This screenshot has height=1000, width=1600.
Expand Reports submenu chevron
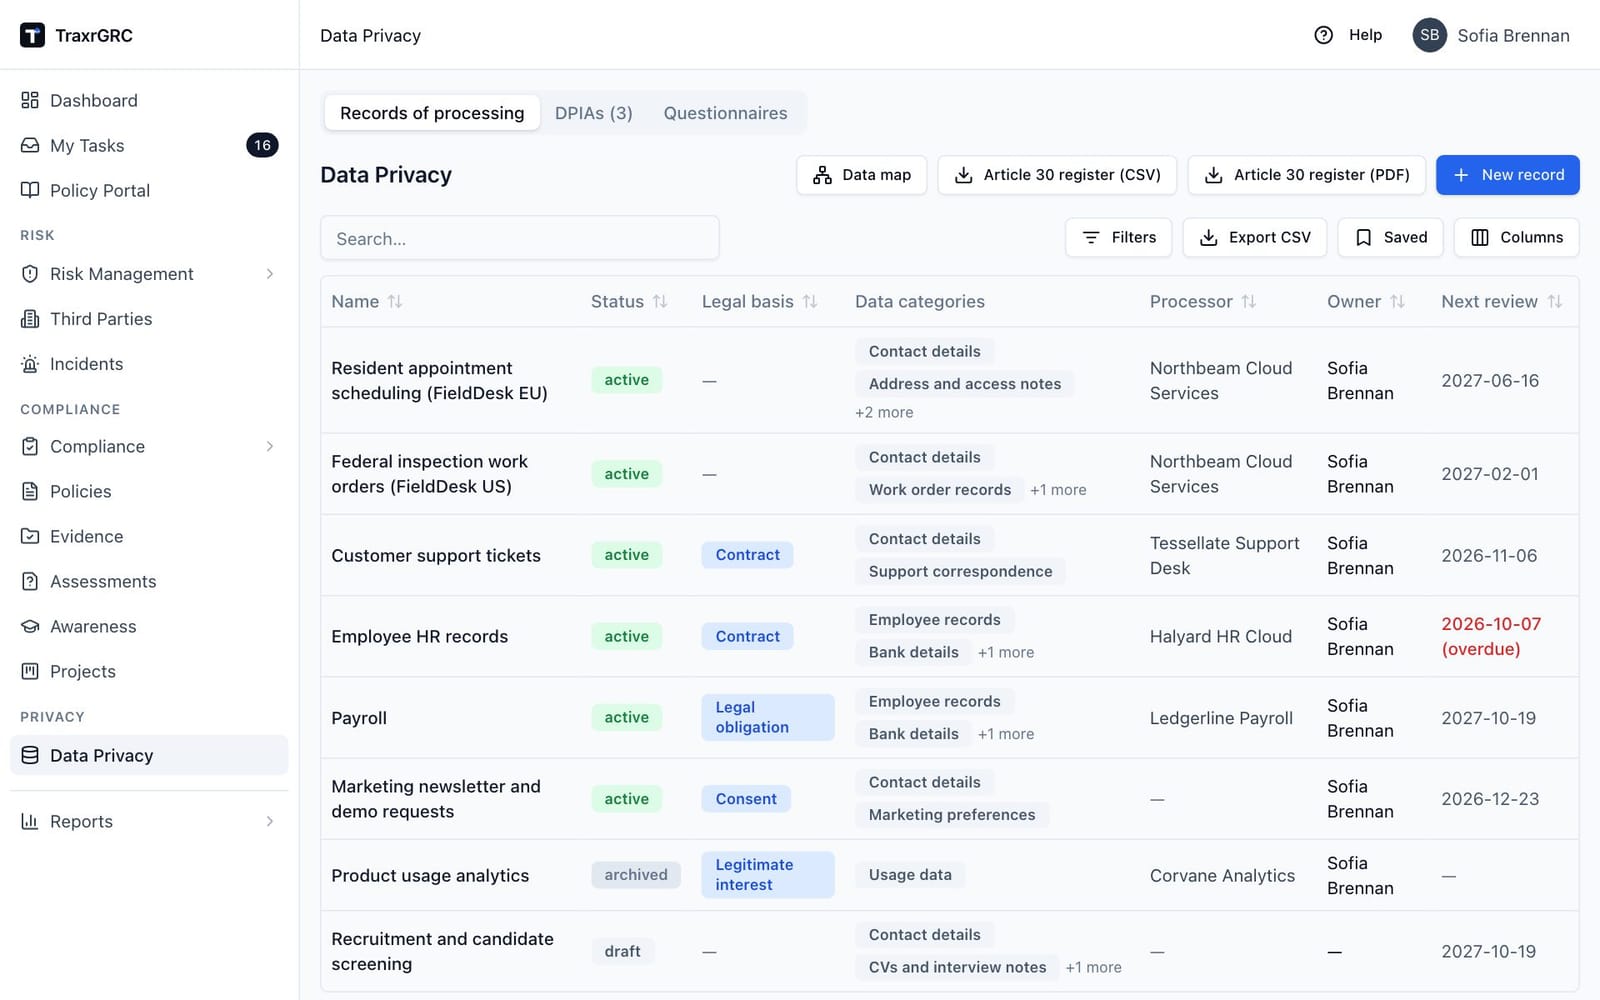point(270,821)
